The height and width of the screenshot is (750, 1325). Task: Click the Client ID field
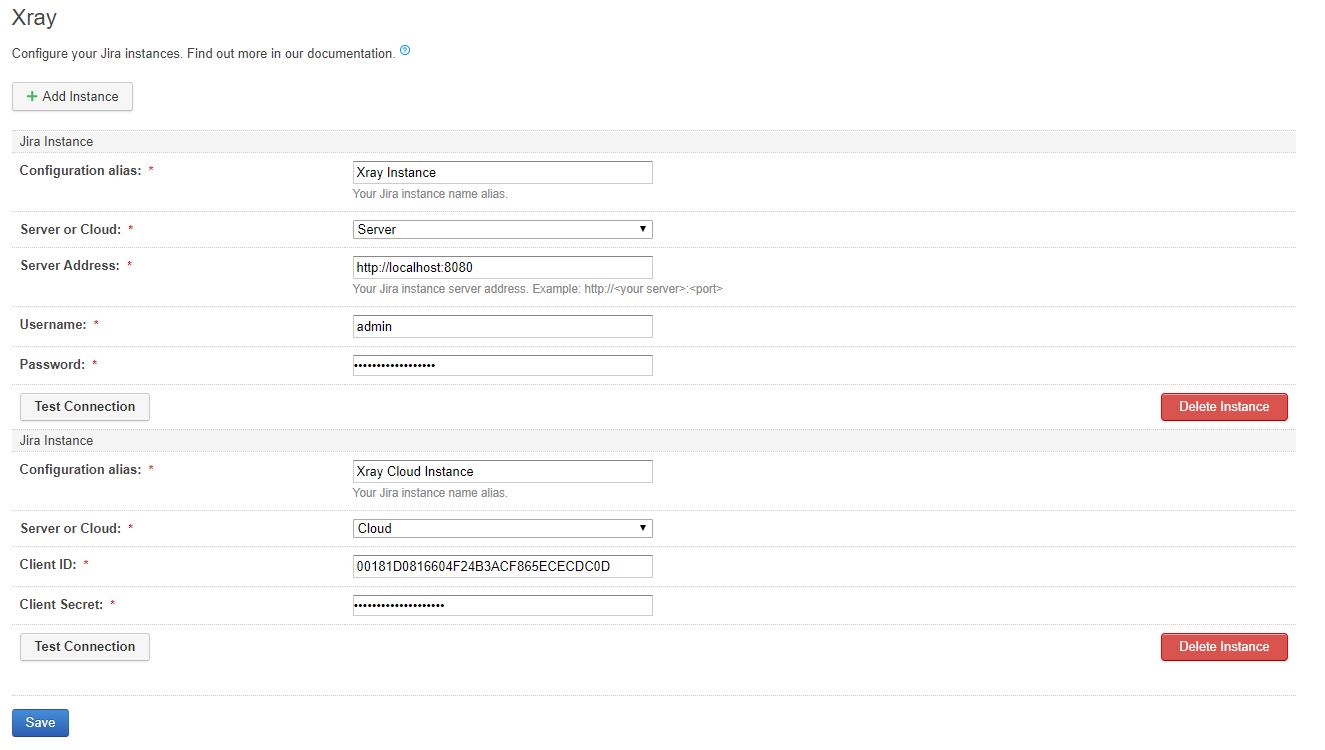(502, 566)
